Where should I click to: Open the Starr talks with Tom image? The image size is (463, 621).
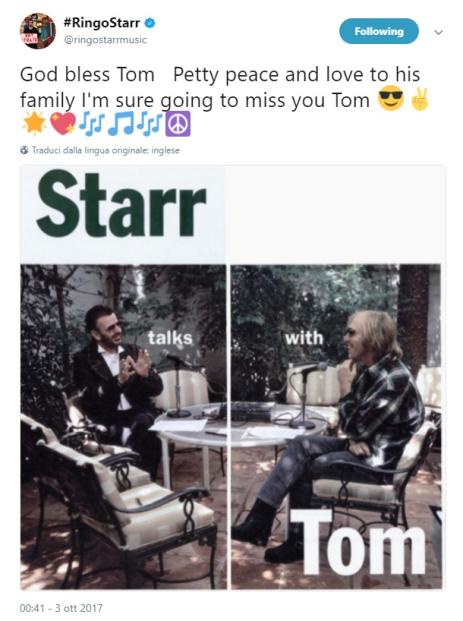pos(233,377)
